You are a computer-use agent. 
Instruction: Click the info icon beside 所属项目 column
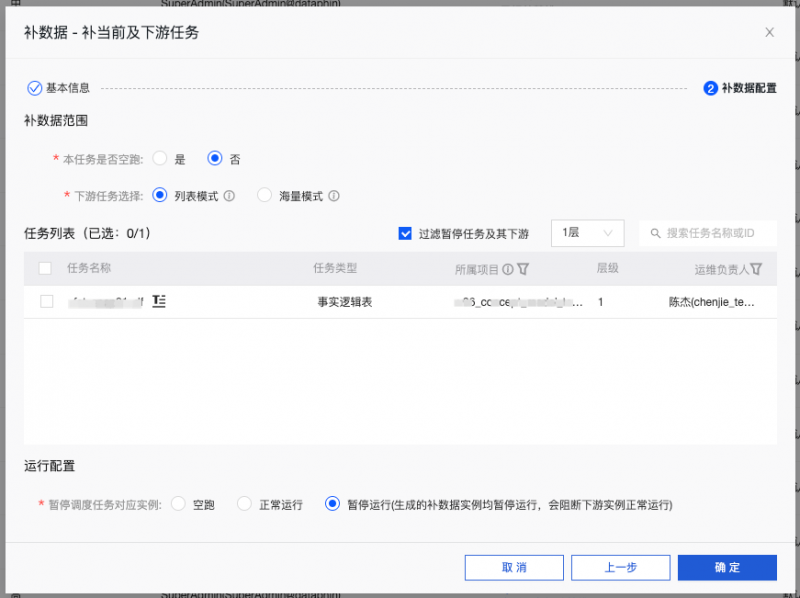[508, 269]
